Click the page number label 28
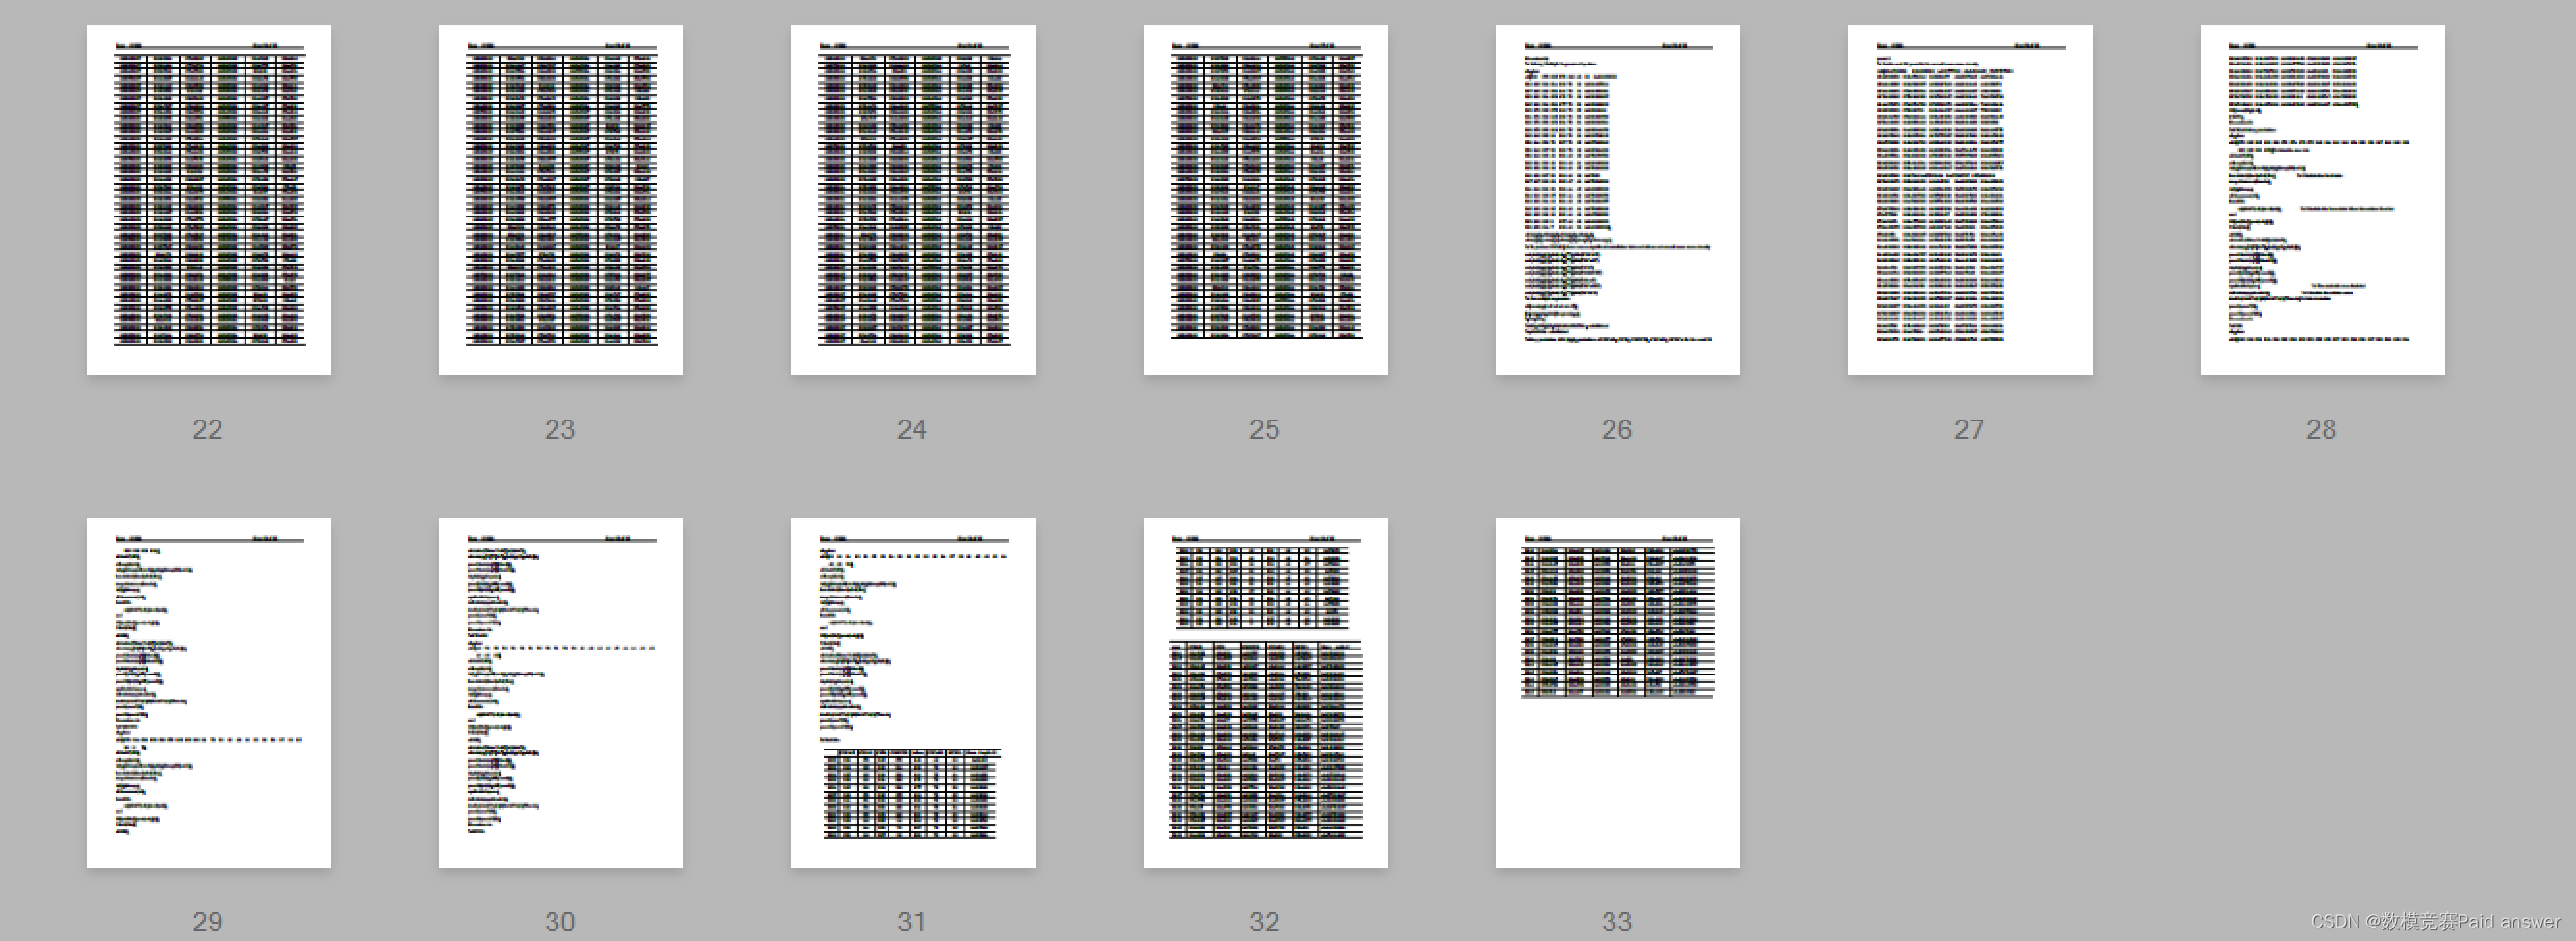 tap(2322, 429)
